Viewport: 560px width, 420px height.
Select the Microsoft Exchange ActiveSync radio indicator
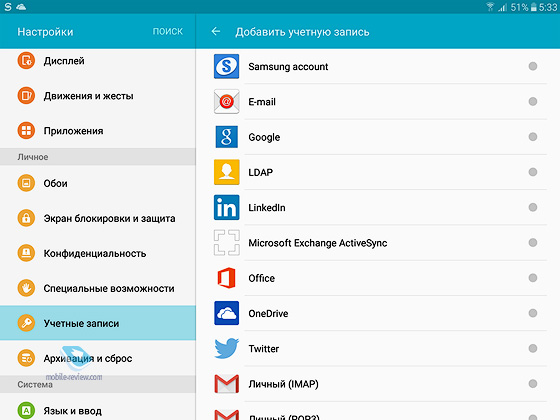point(532,243)
